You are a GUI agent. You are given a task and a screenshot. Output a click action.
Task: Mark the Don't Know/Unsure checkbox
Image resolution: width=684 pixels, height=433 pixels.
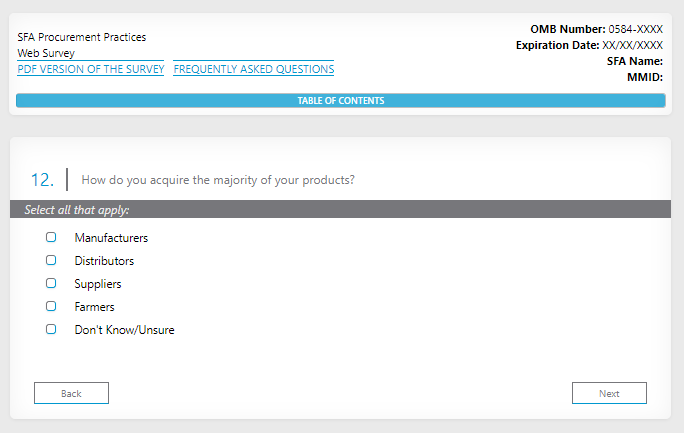click(51, 330)
